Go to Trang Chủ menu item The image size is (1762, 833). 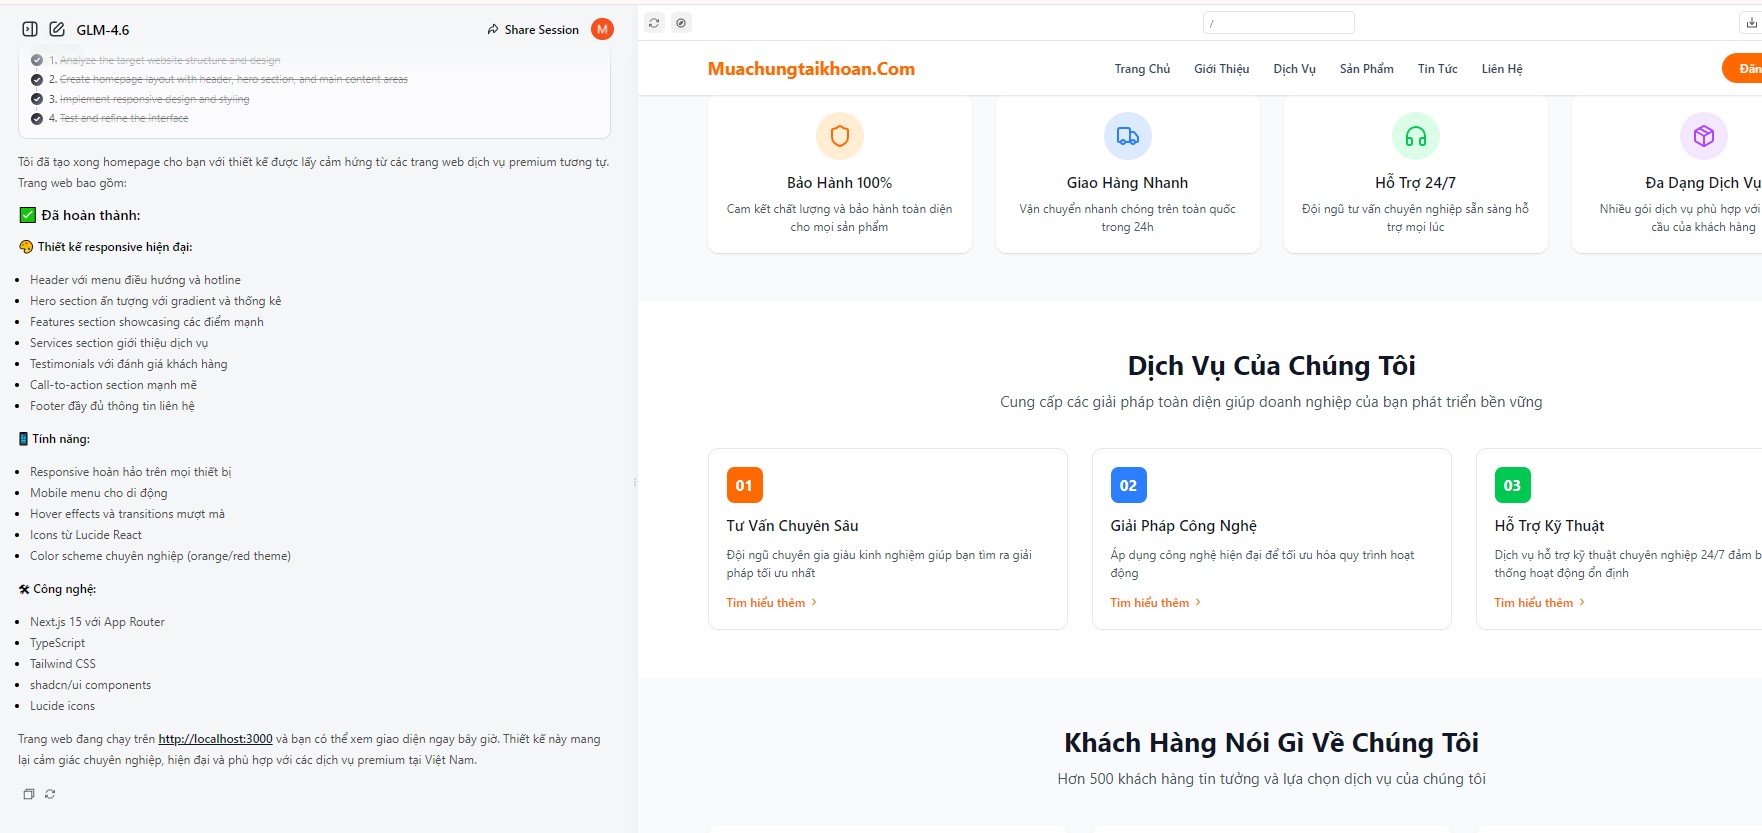(1142, 69)
